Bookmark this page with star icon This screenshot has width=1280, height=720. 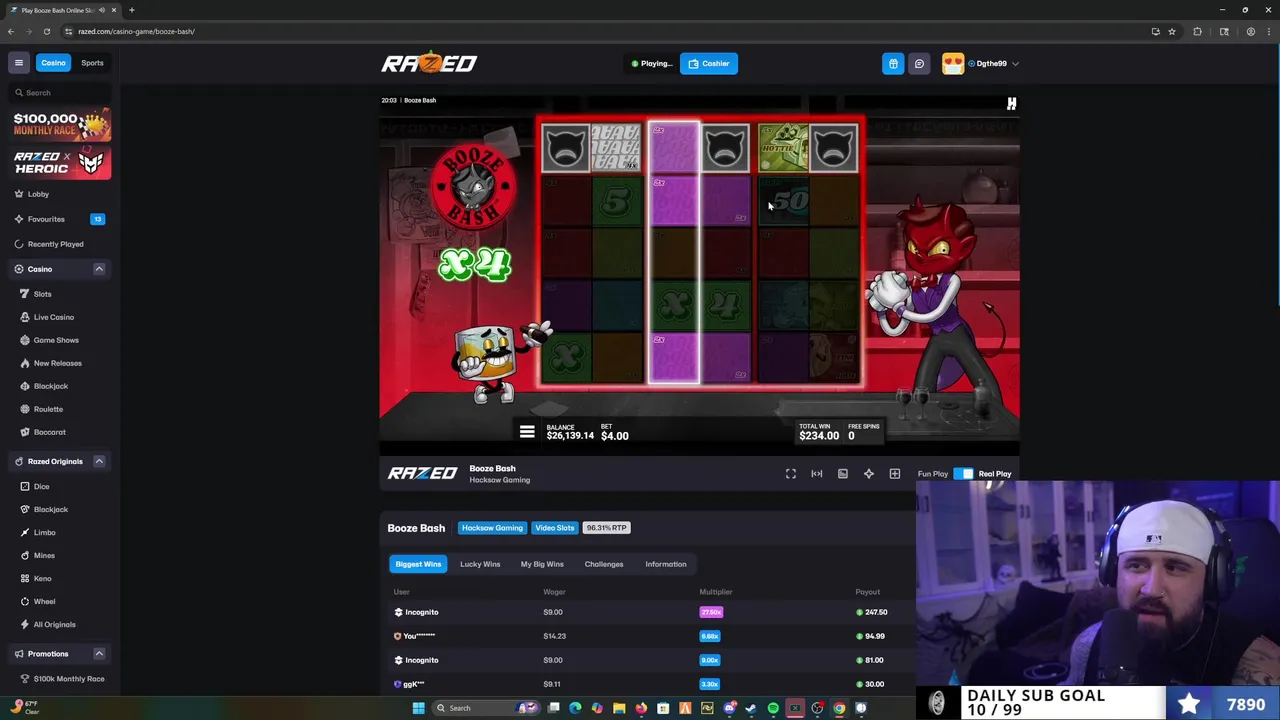pos(1172,31)
